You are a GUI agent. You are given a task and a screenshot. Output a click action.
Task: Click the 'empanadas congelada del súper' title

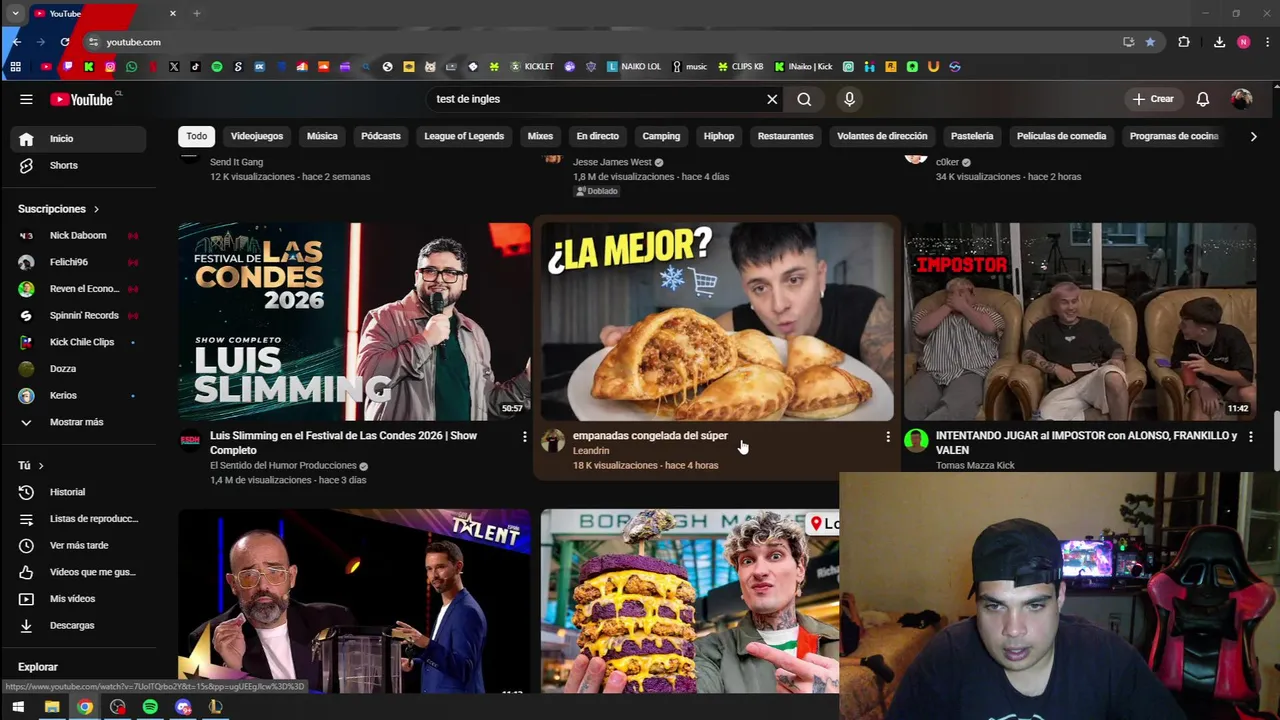click(x=650, y=436)
